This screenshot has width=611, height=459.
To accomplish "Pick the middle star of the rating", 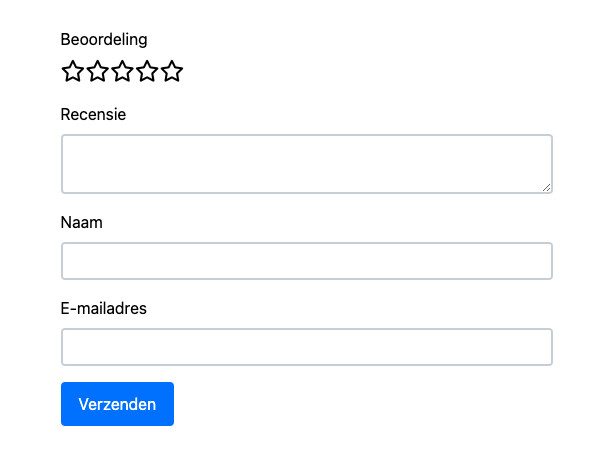I will (123, 71).
